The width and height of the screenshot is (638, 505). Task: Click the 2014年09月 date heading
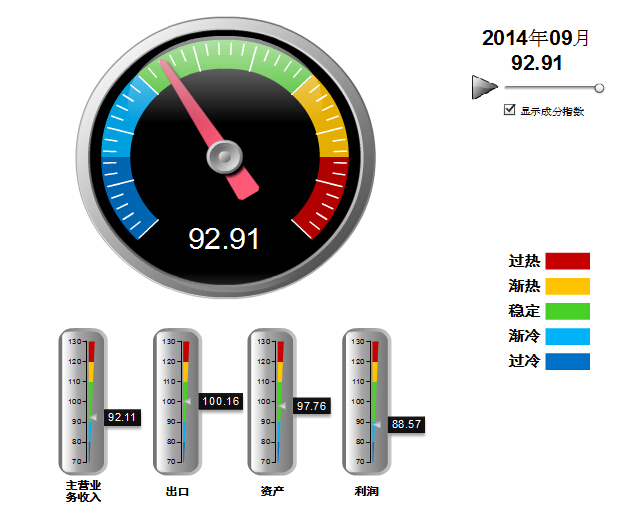(536, 39)
